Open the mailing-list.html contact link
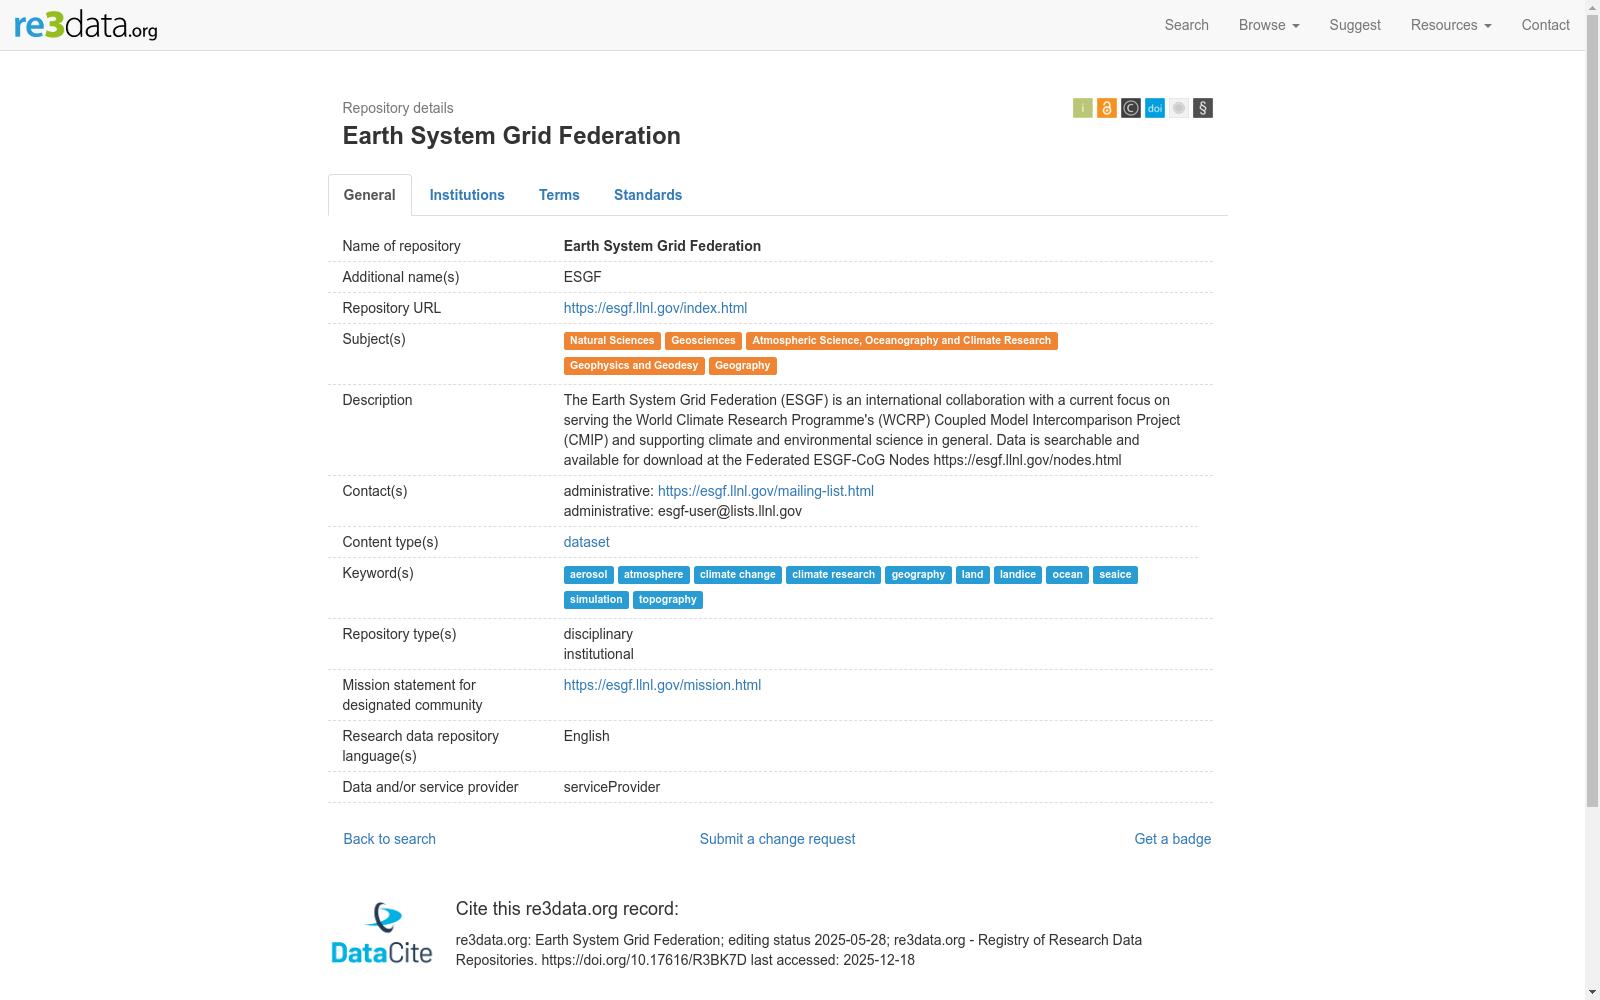Viewport: 1600px width, 1000px height. (766, 491)
